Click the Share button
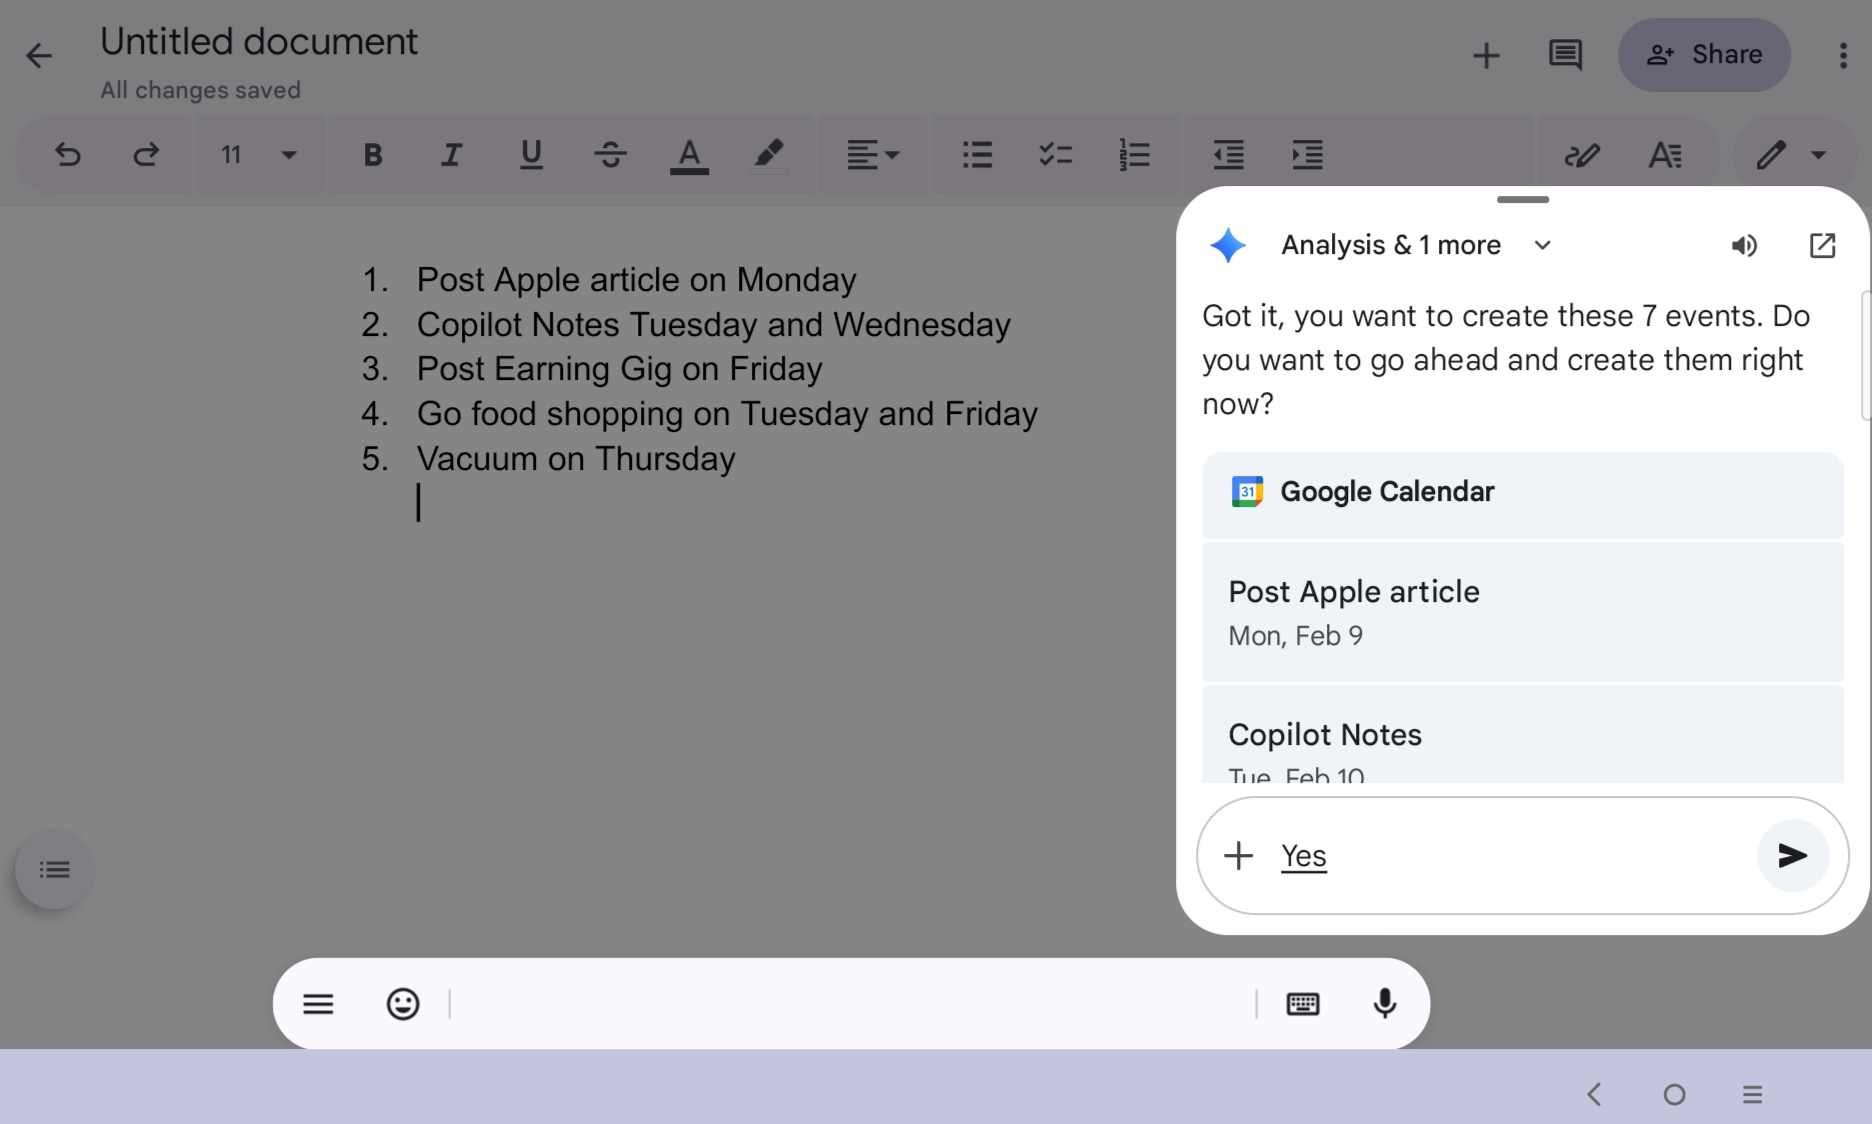The image size is (1872, 1124). point(1704,55)
